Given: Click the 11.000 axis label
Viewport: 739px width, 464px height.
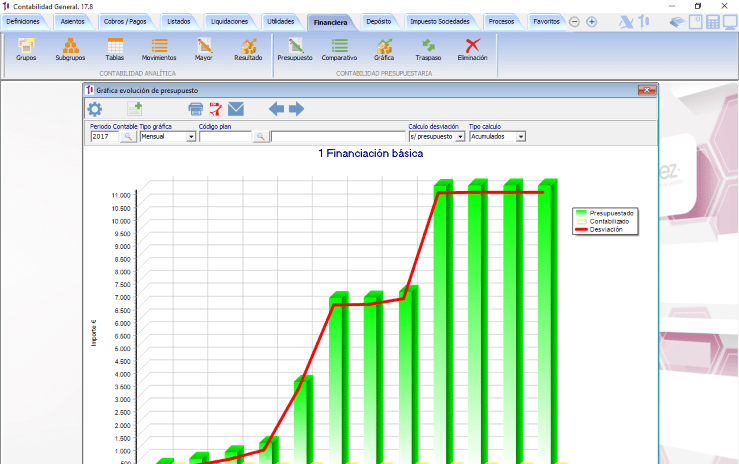Looking at the screenshot, I should click(x=121, y=195).
